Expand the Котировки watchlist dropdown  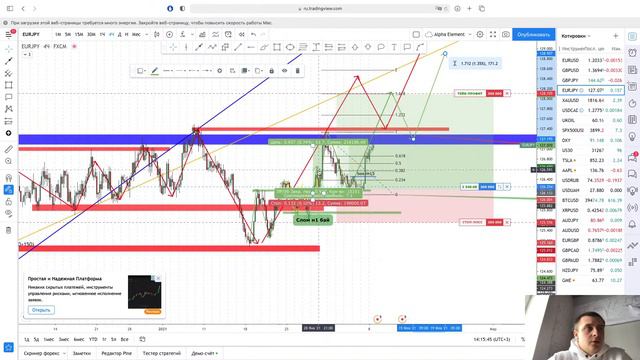coord(576,36)
